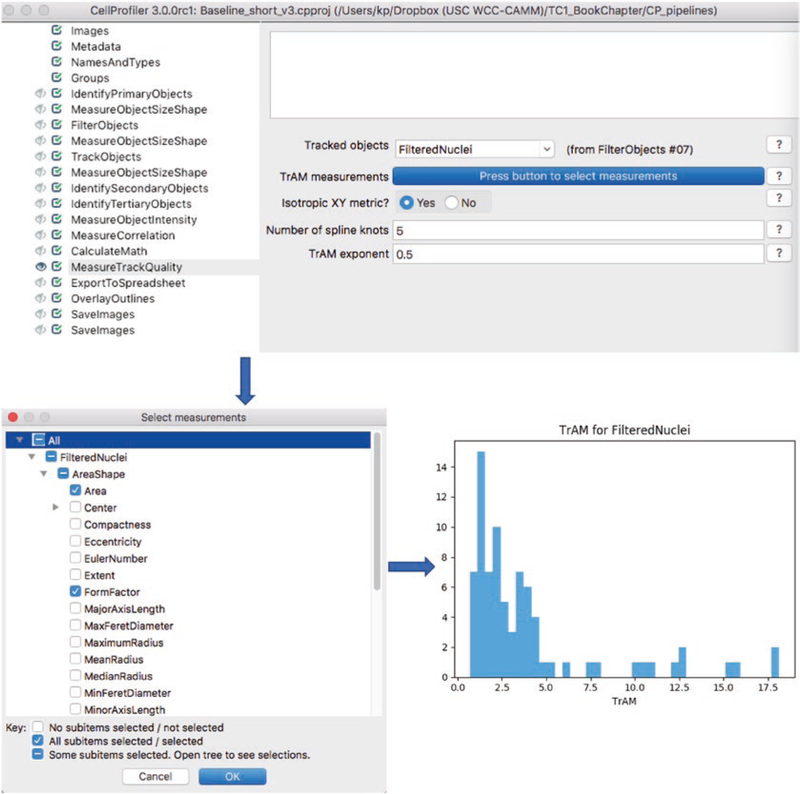Image resolution: width=800 pixels, height=794 pixels.
Task: Open help button for TrAM exponent
Action: 778,254
